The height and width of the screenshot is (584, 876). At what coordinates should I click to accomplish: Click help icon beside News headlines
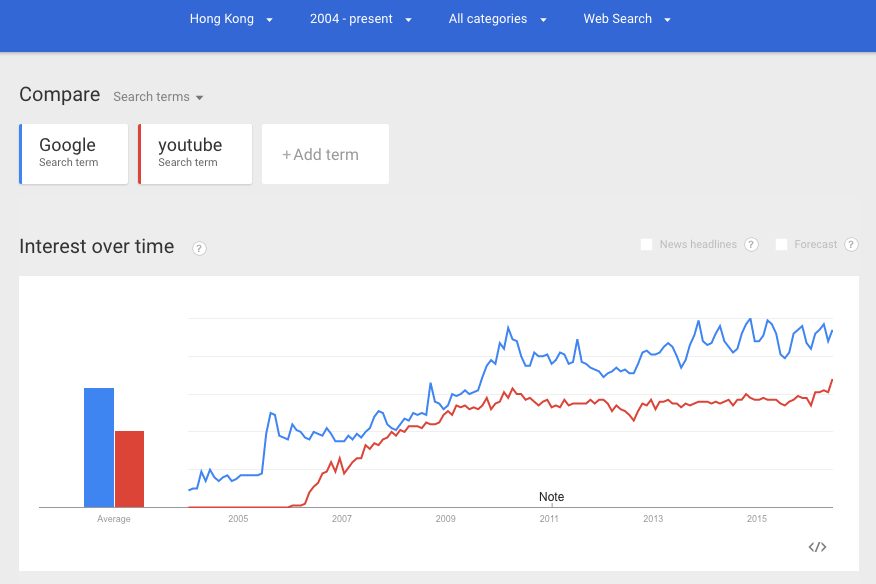751,244
